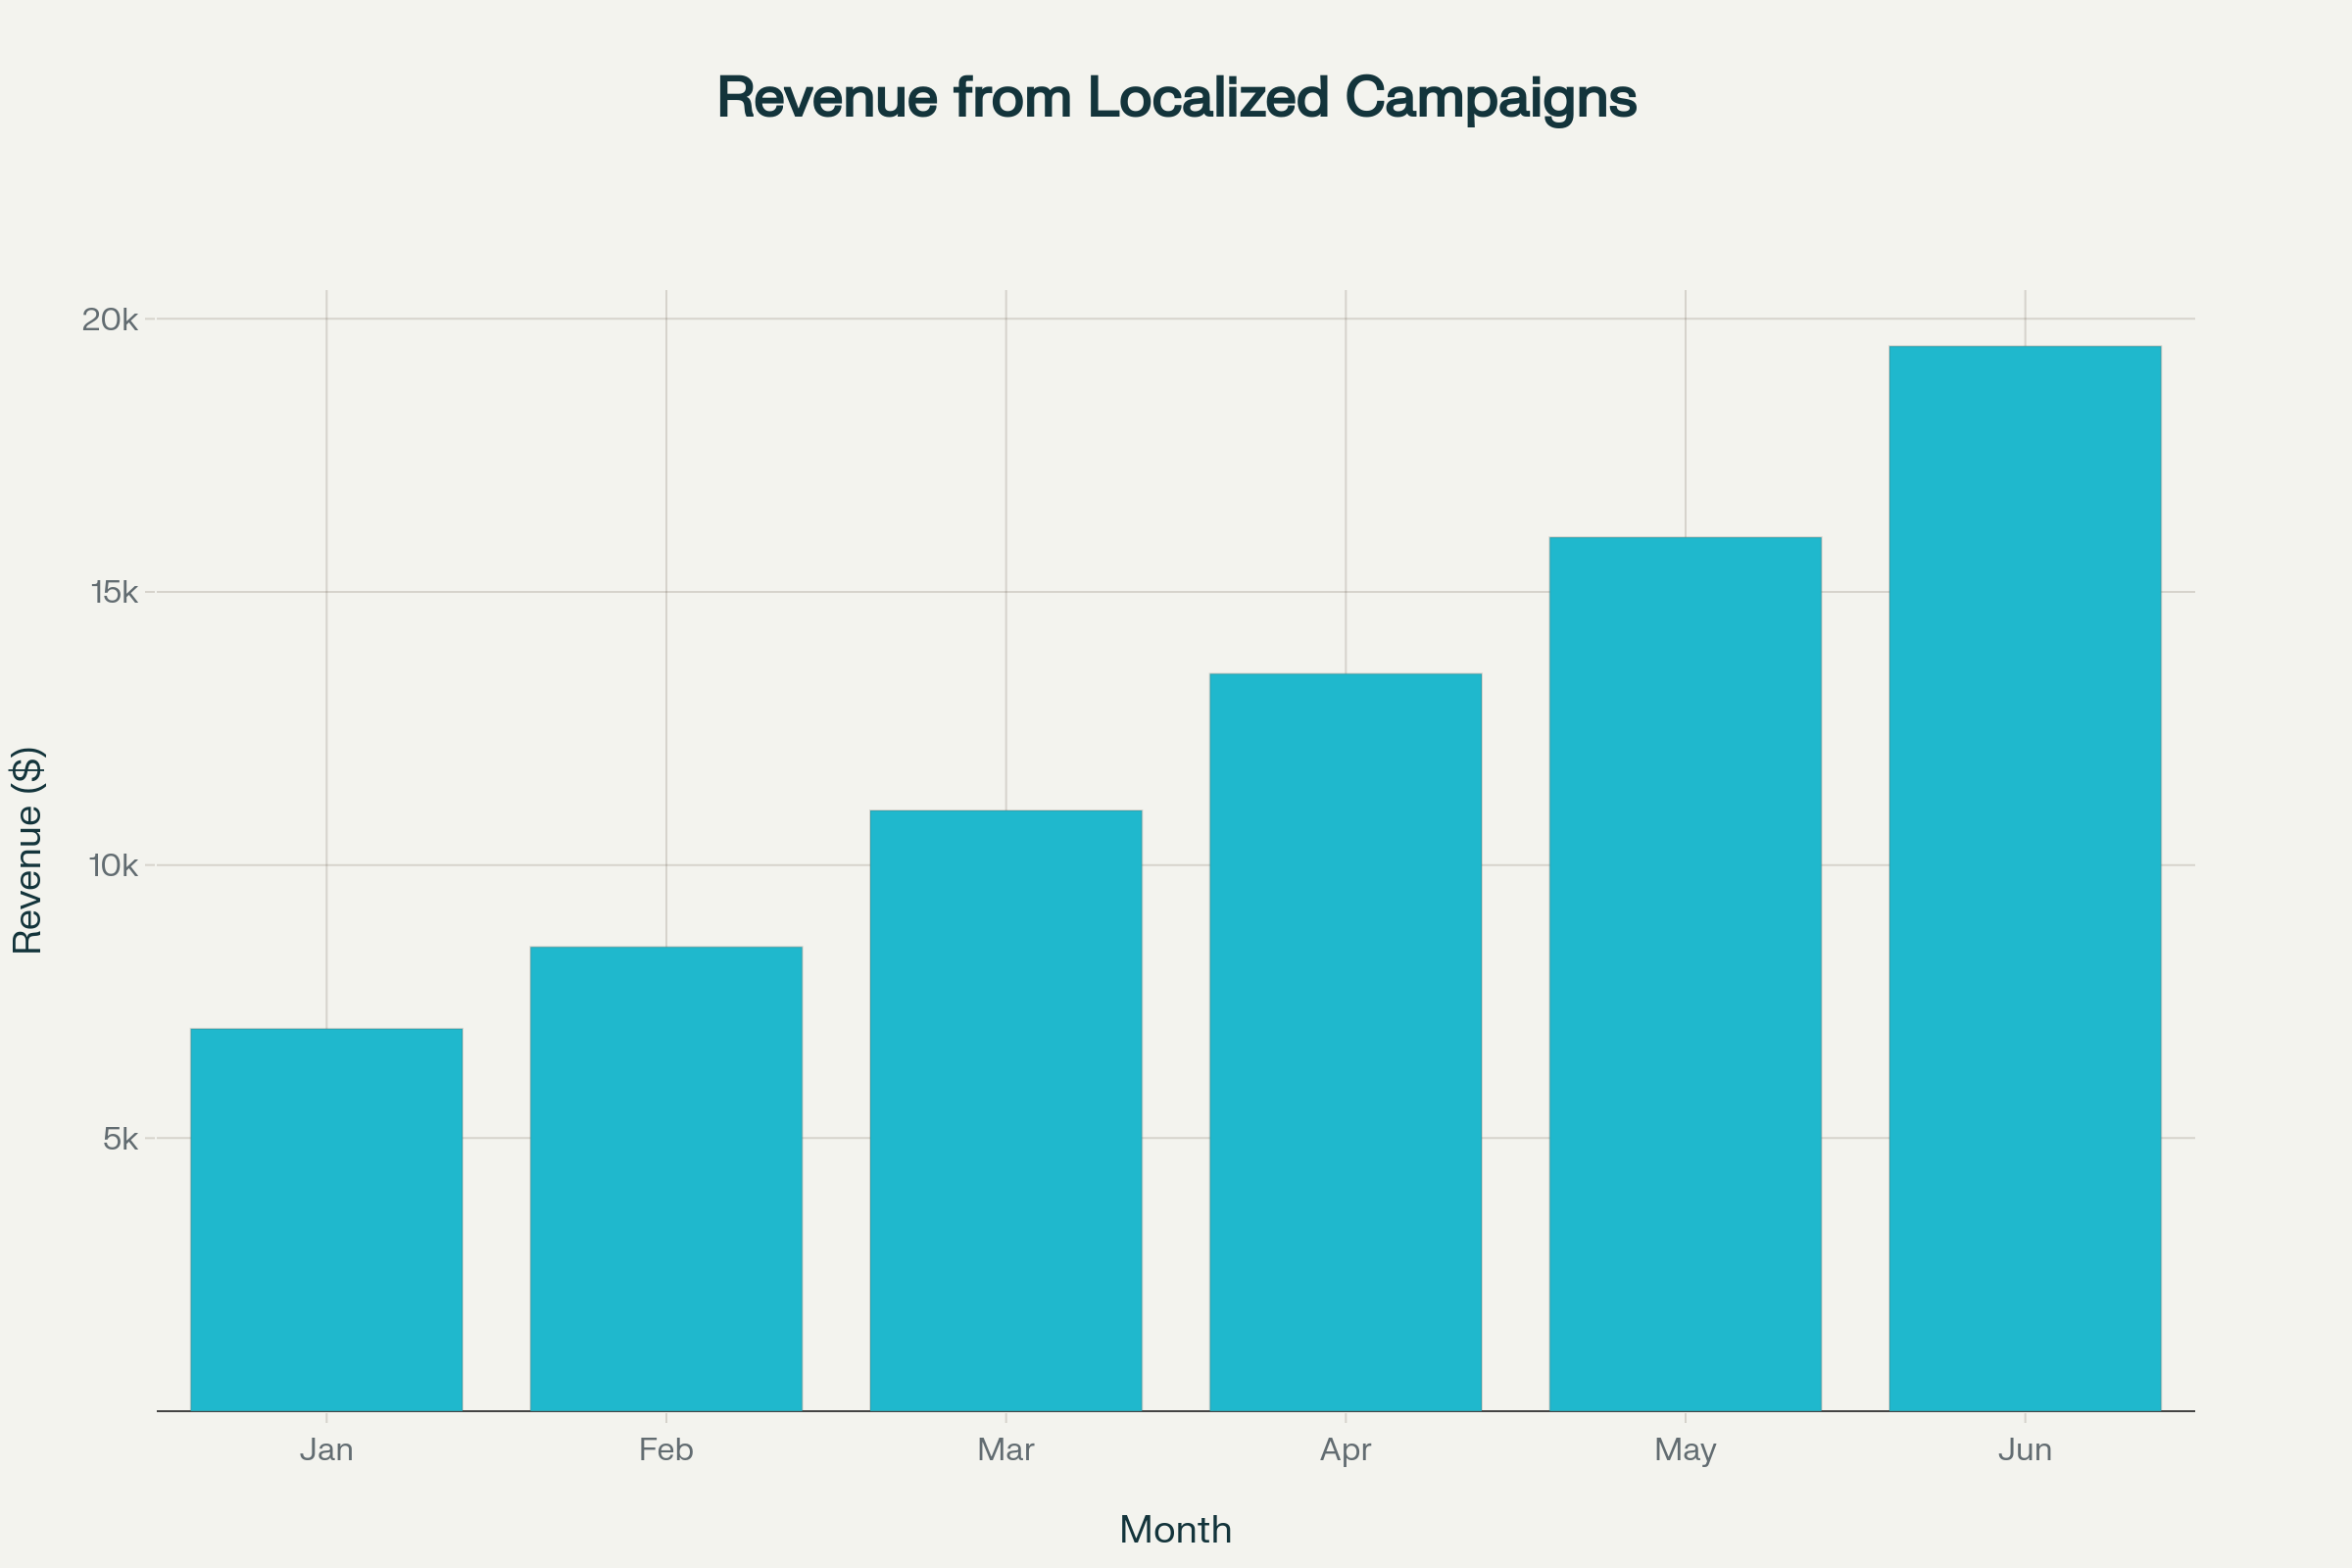The width and height of the screenshot is (2352, 1568).
Task: Click the top of the June bar
Action: click(x=2025, y=348)
